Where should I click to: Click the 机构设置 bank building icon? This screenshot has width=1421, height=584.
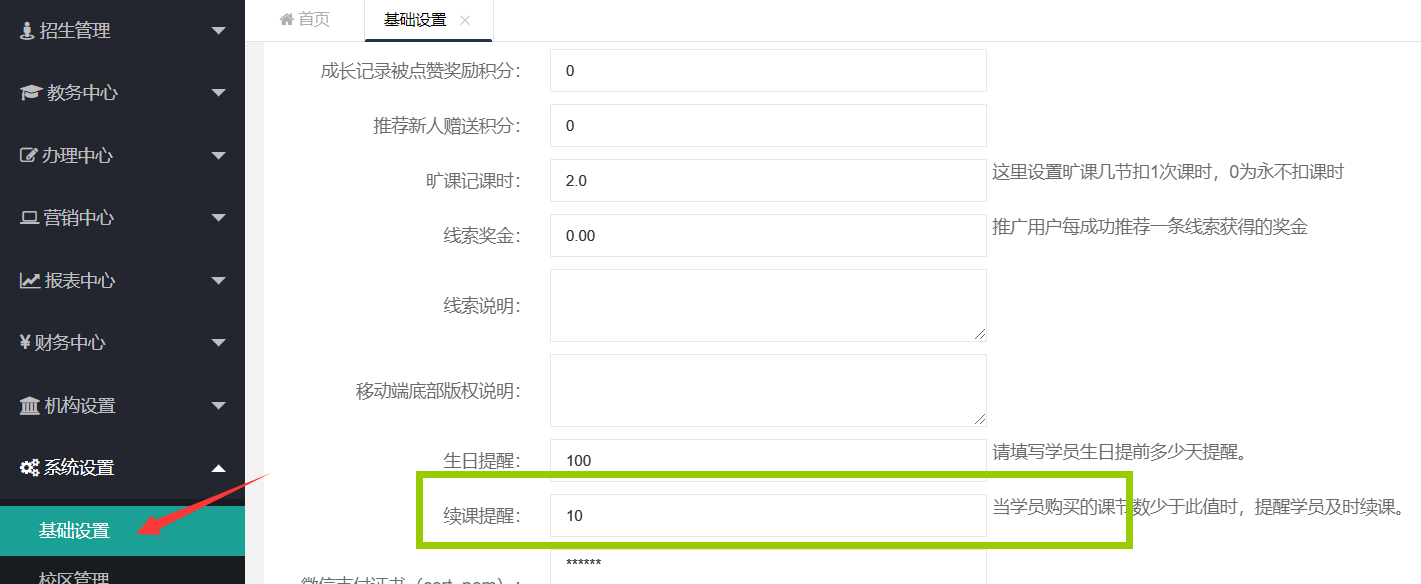(30, 406)
